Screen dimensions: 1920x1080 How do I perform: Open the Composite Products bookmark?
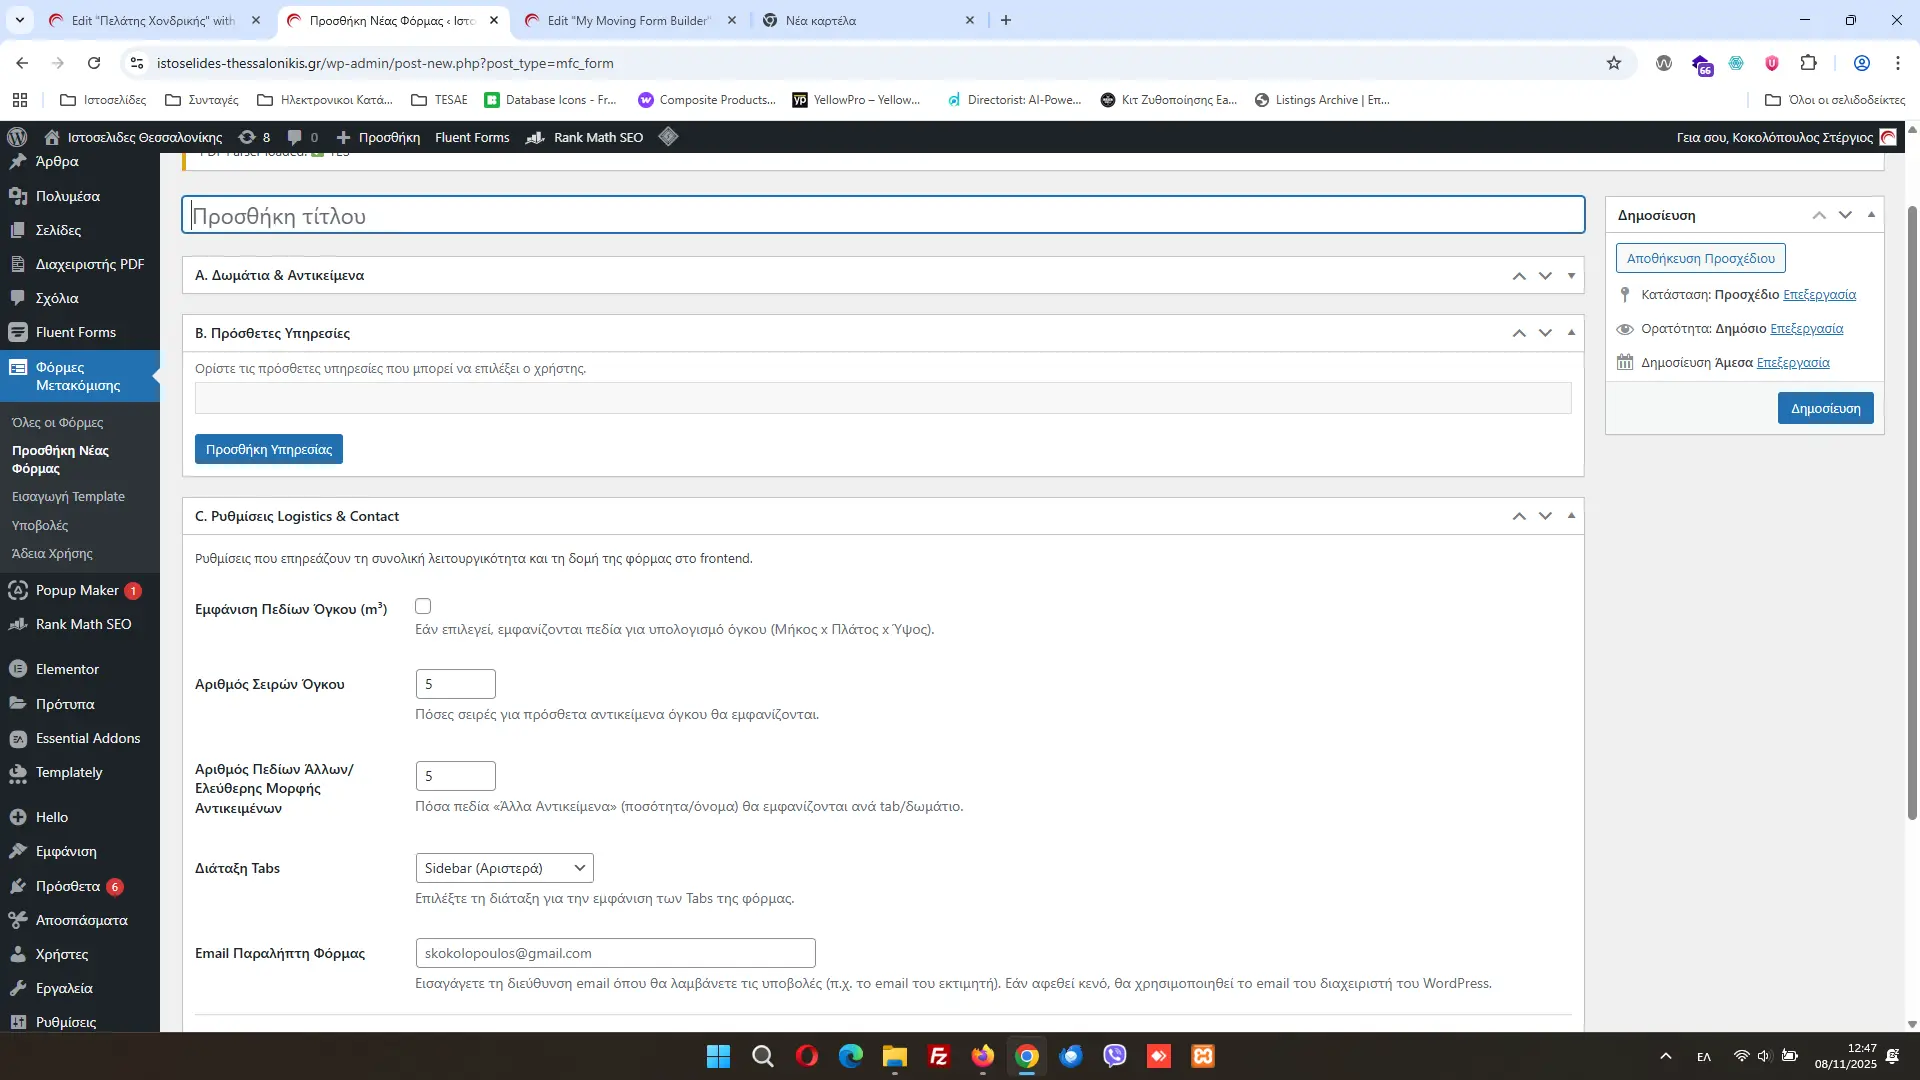(707, 100)
